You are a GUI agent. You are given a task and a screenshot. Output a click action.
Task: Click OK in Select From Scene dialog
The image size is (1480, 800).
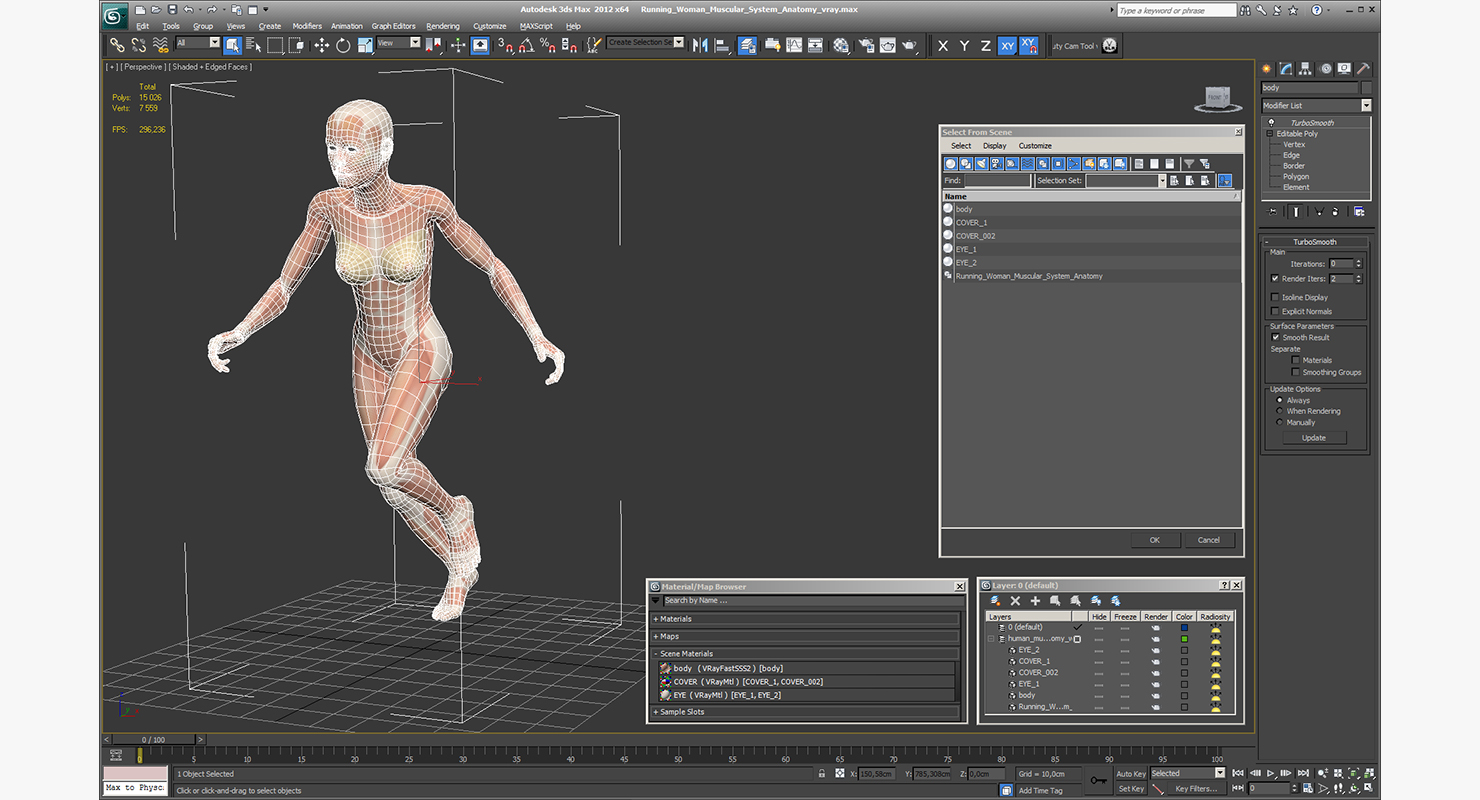point(1154,540)
